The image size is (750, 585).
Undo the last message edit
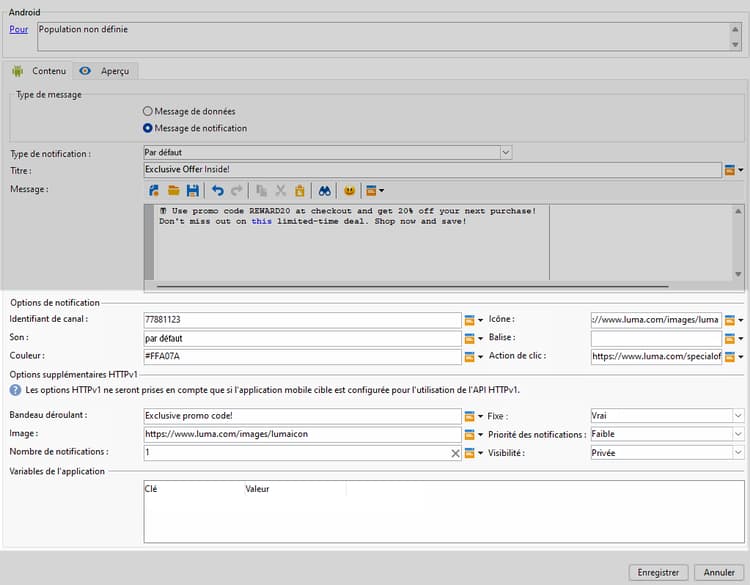coord(218,191)
